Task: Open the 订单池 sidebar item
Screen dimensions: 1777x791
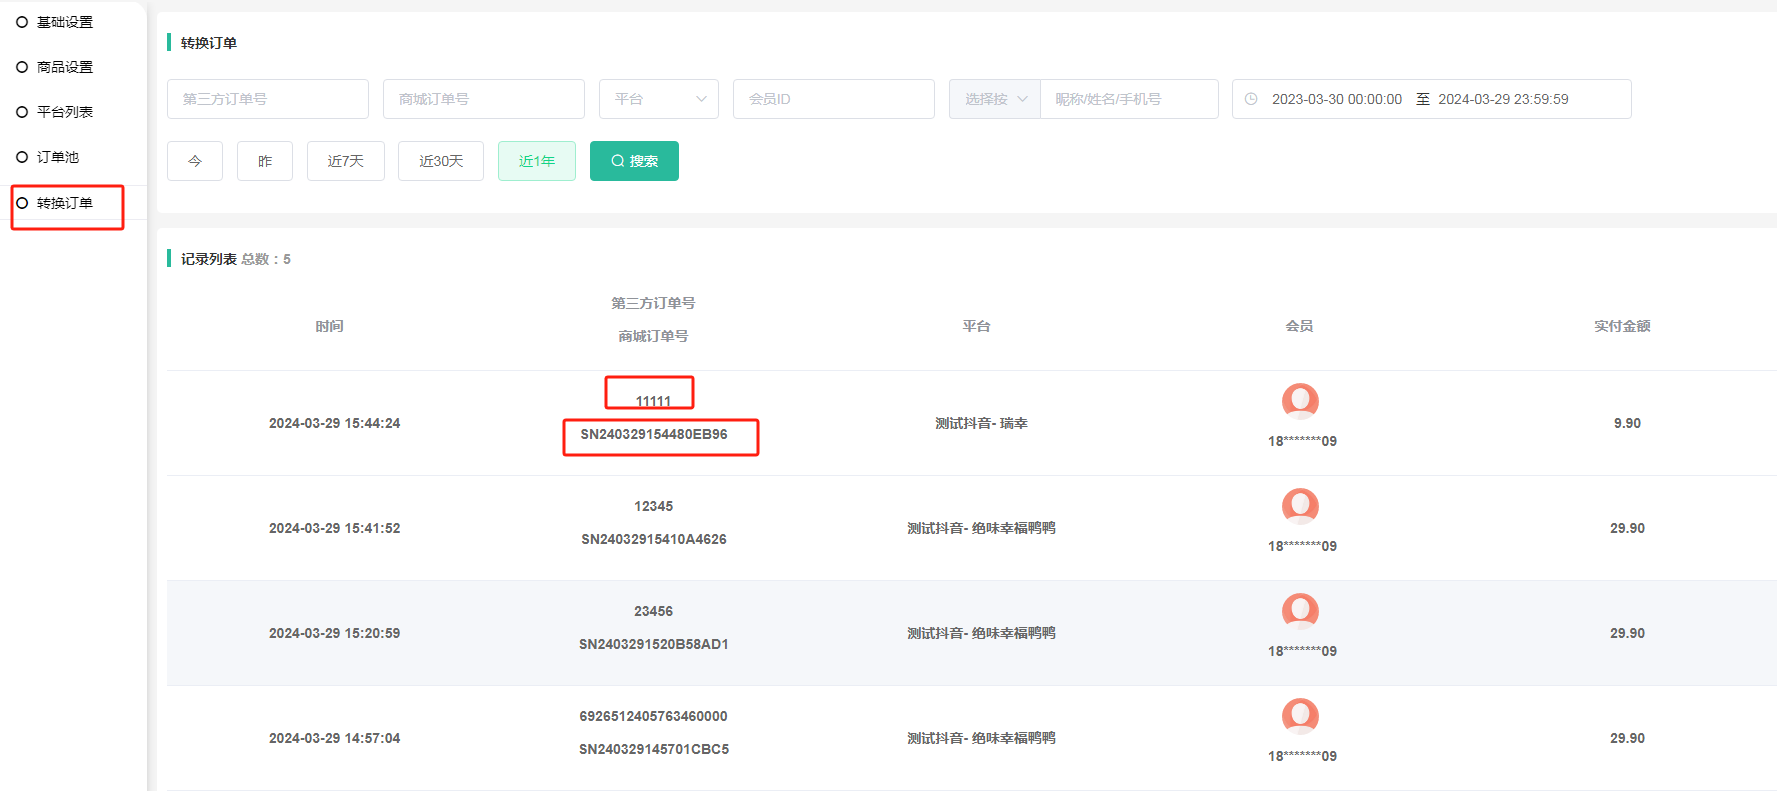Action: click(57, 157)
